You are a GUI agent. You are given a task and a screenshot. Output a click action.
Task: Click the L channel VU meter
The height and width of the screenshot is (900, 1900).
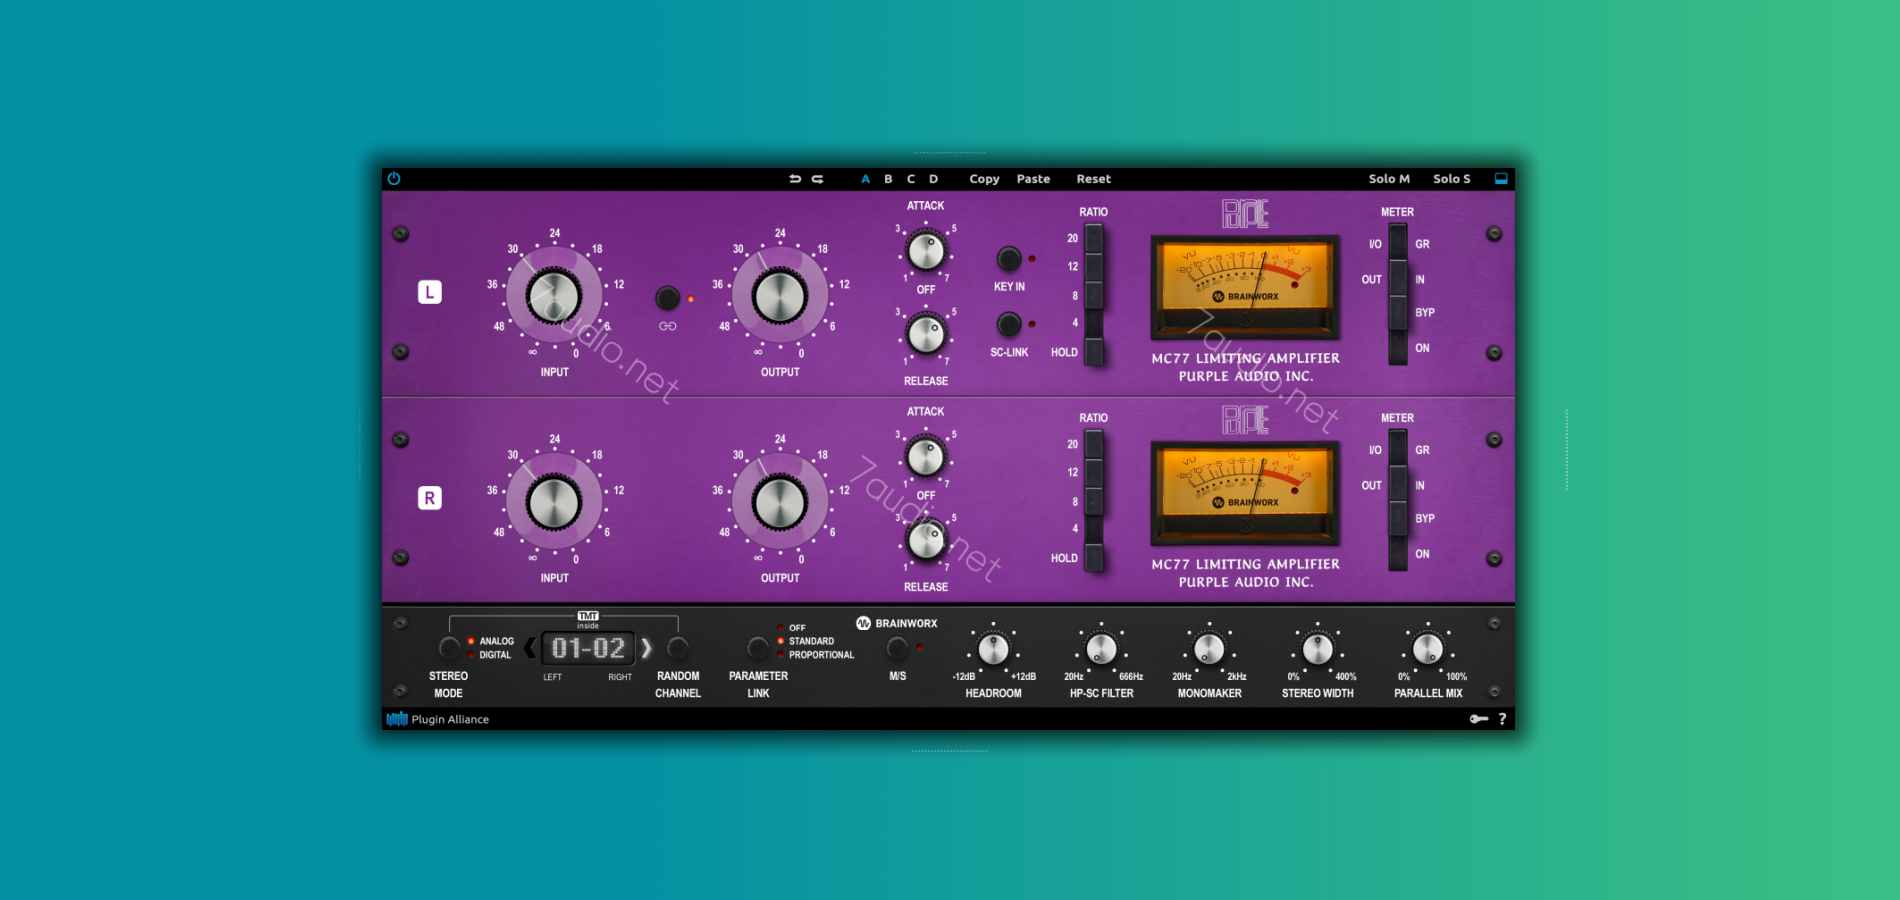(1245, 287)
